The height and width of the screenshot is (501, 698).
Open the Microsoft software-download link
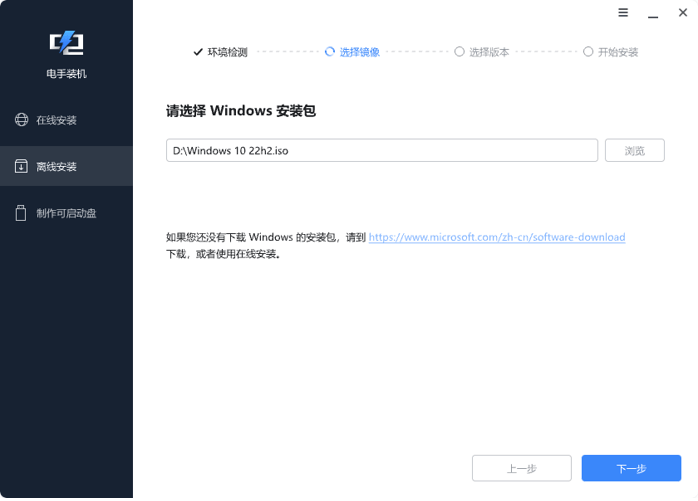coord(497,237)
